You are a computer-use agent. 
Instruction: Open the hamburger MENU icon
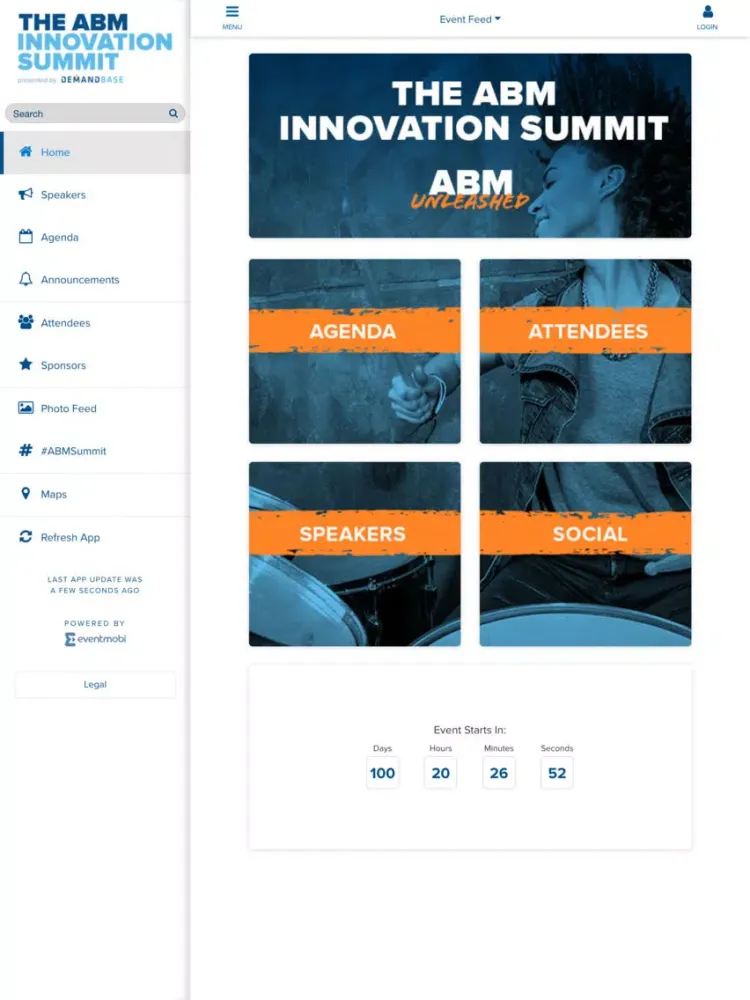click(232, 11)
